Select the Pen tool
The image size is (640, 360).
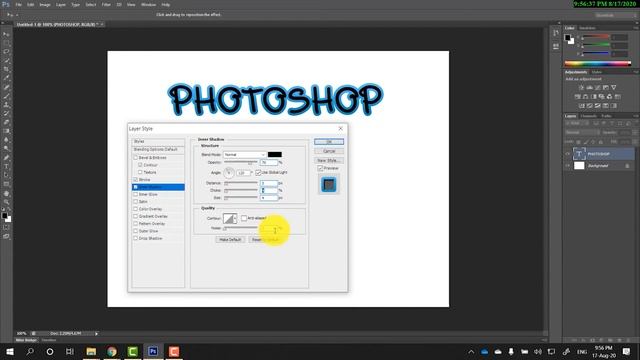tap(6, 158)
